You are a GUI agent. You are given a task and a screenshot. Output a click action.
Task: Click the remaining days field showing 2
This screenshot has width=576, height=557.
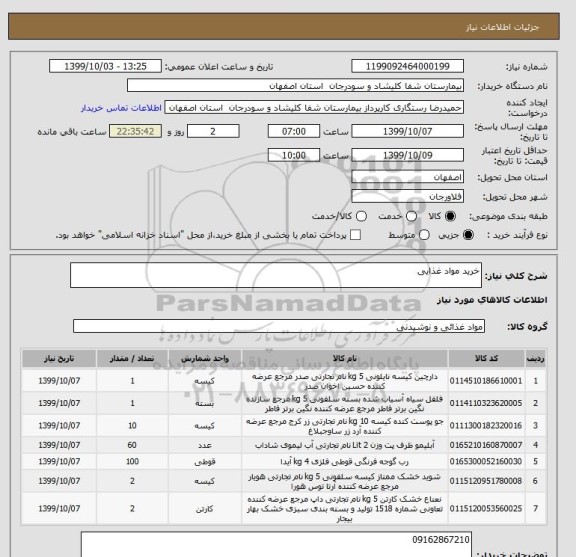tap(213, 132)
